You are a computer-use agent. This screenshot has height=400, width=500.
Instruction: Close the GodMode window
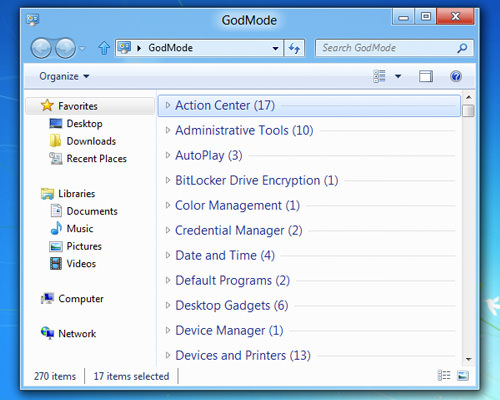[x=455, y=17]
